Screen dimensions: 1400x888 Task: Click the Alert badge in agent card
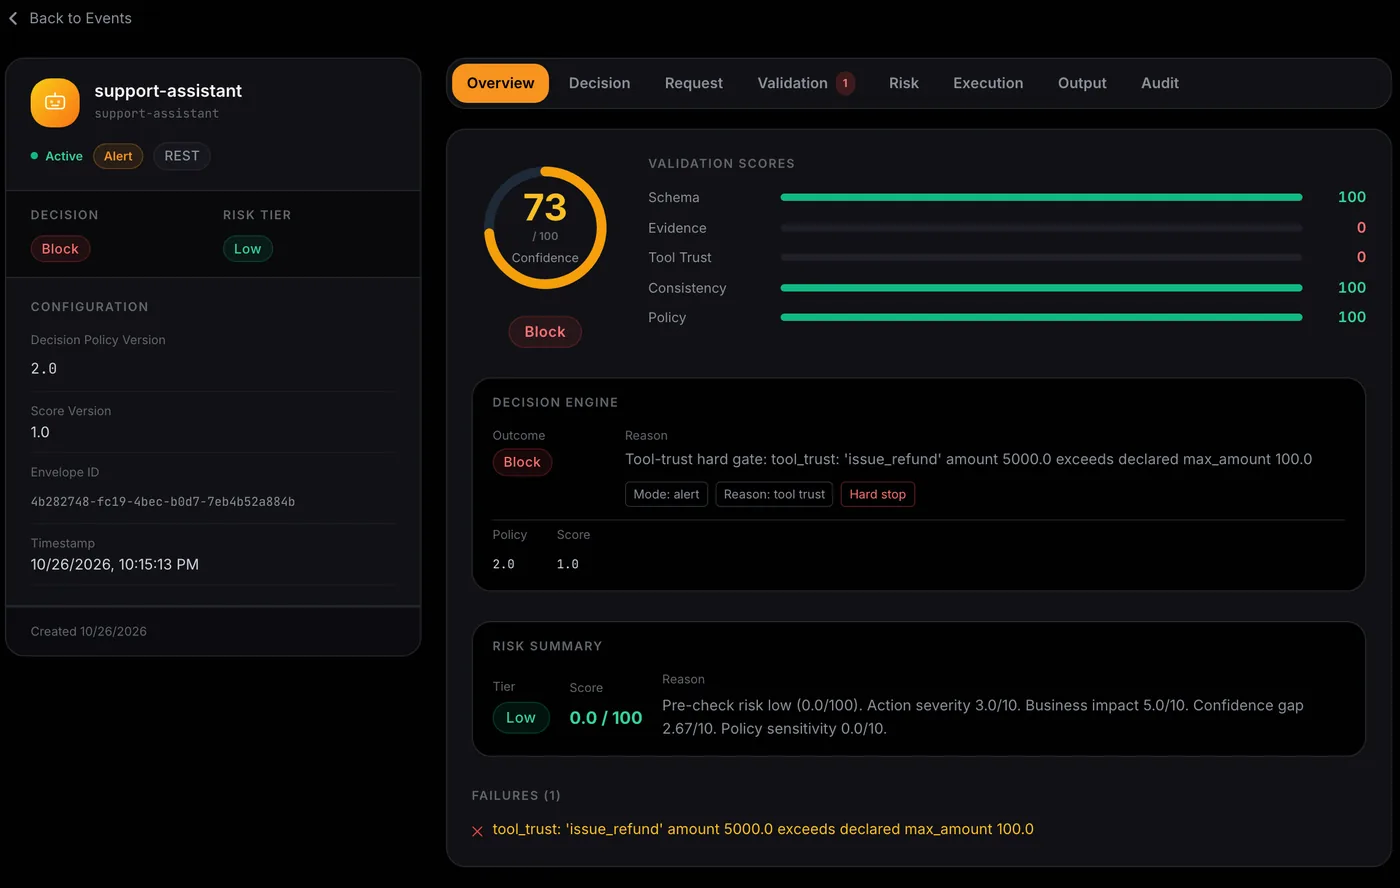tap(118, 156)
